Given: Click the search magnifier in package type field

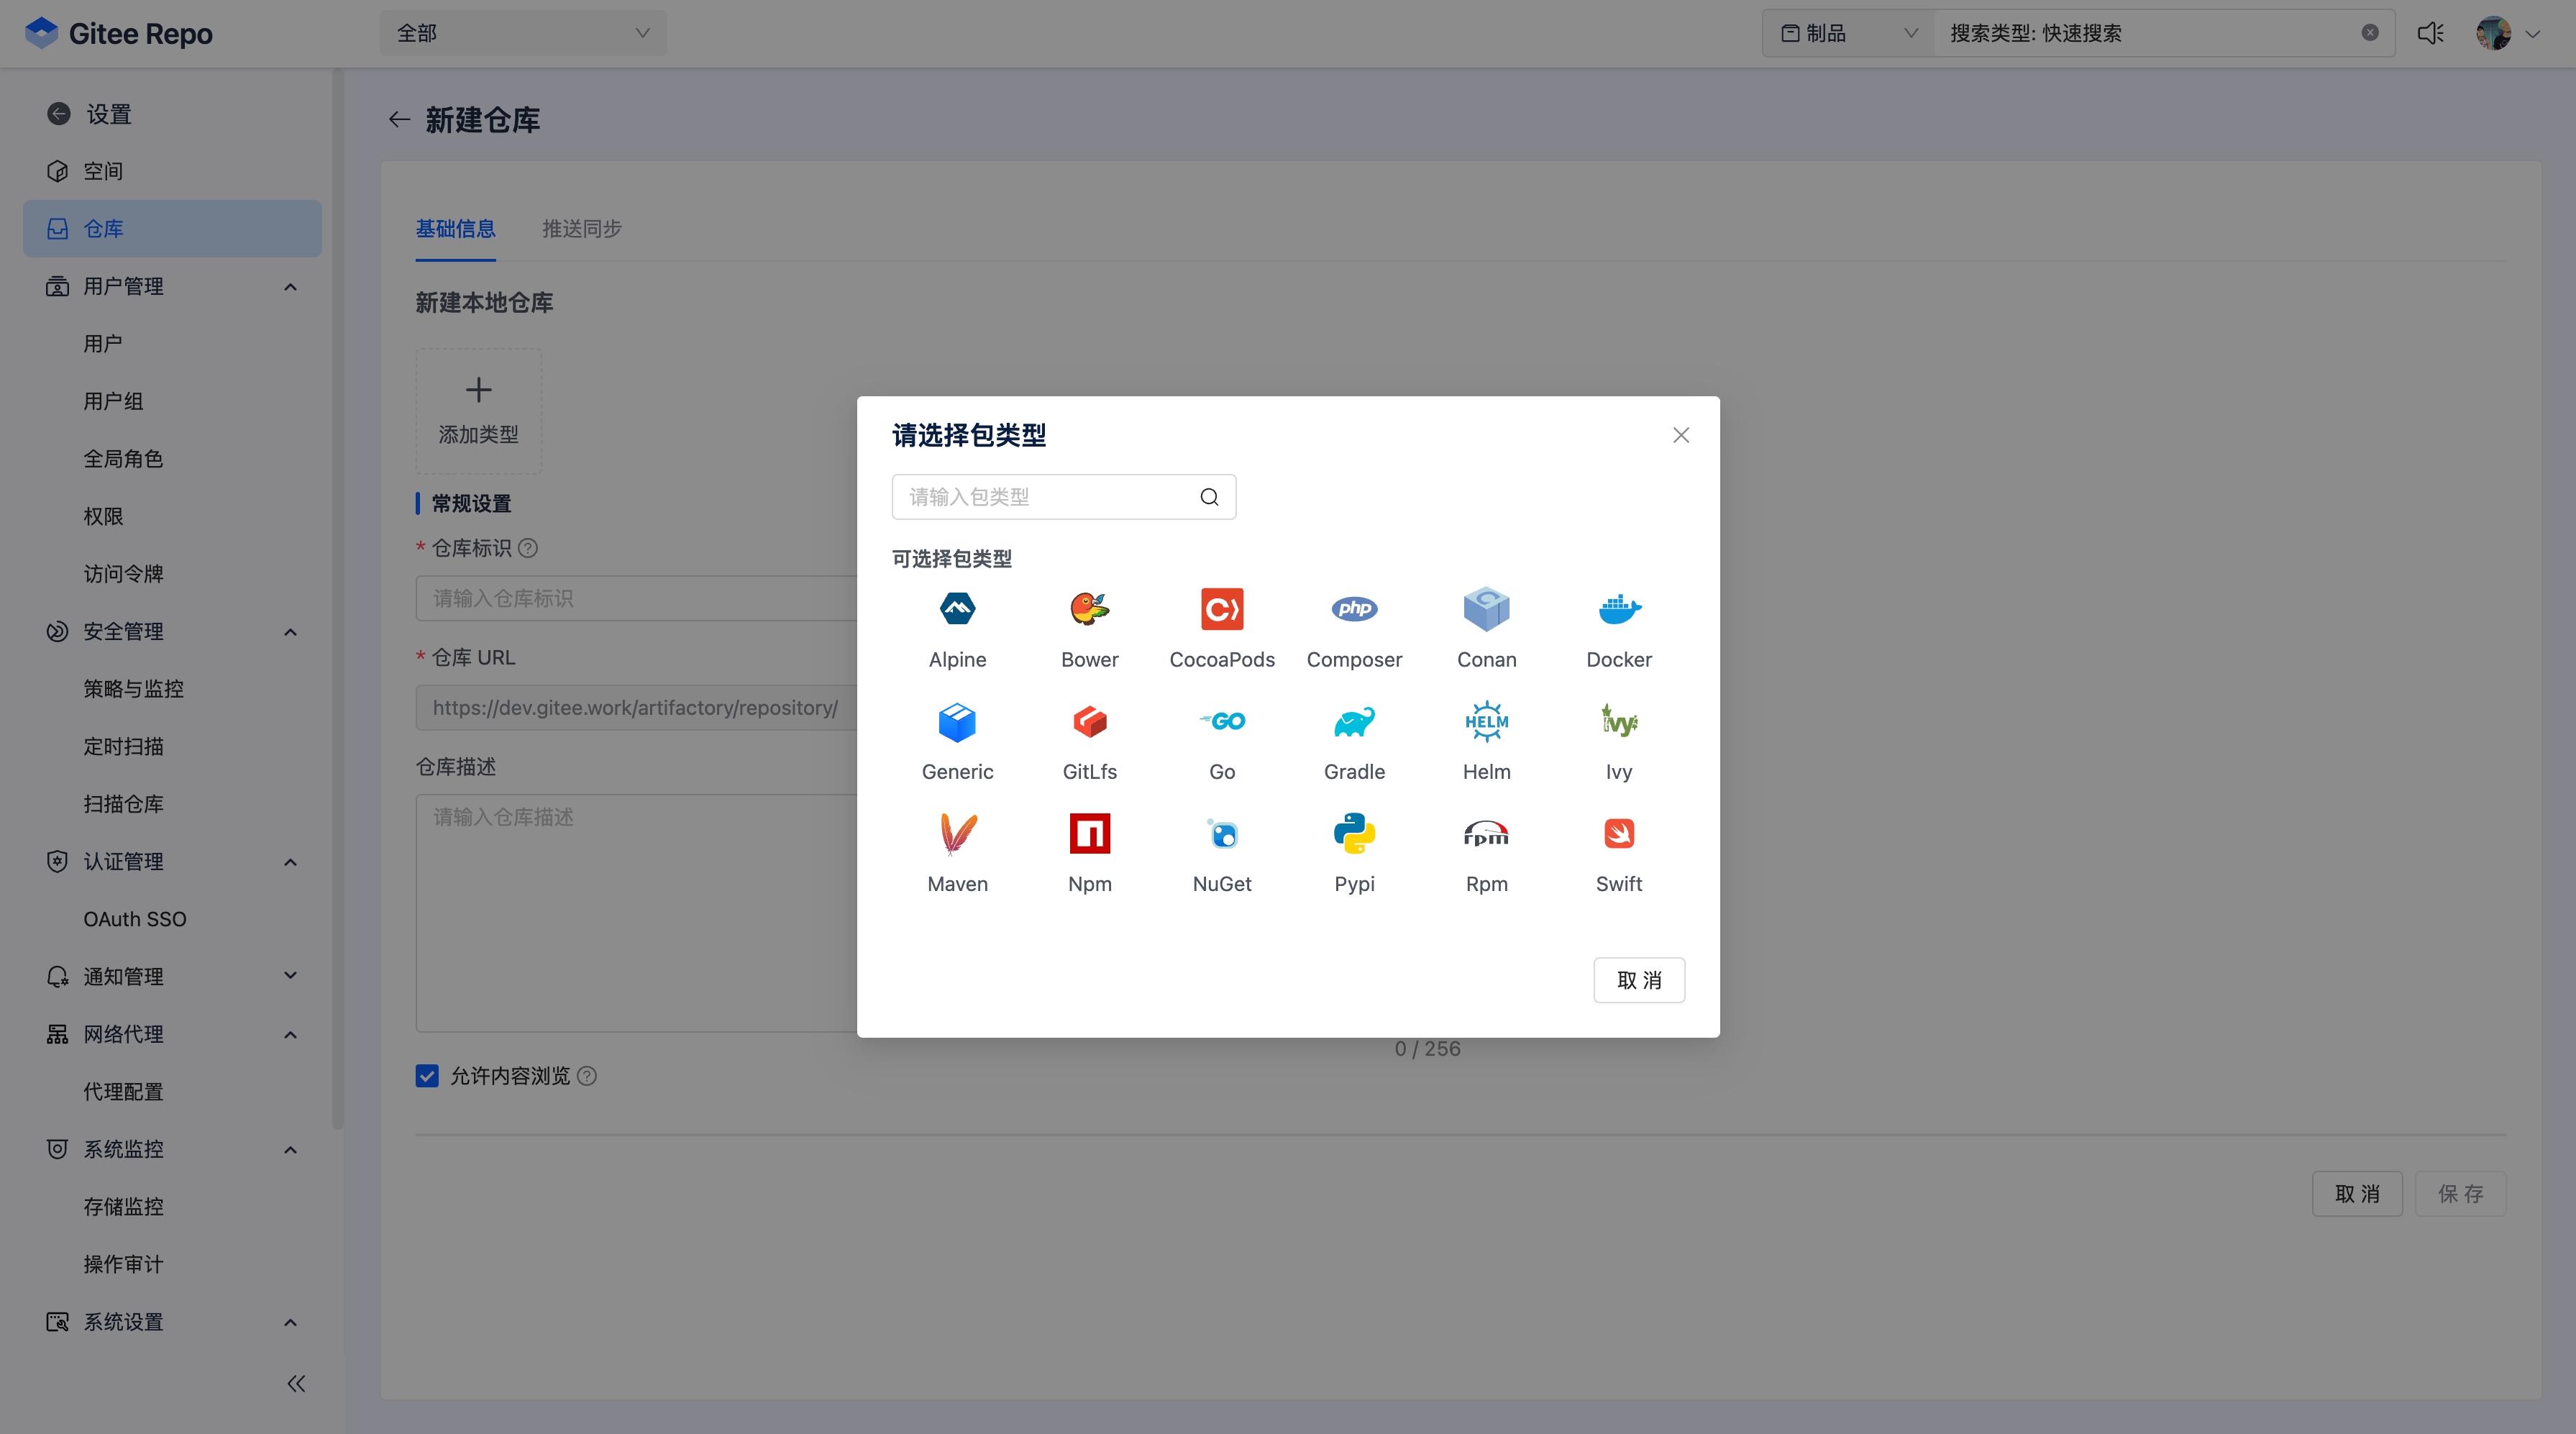Looking at the screenshot, I should (1209, 497).
